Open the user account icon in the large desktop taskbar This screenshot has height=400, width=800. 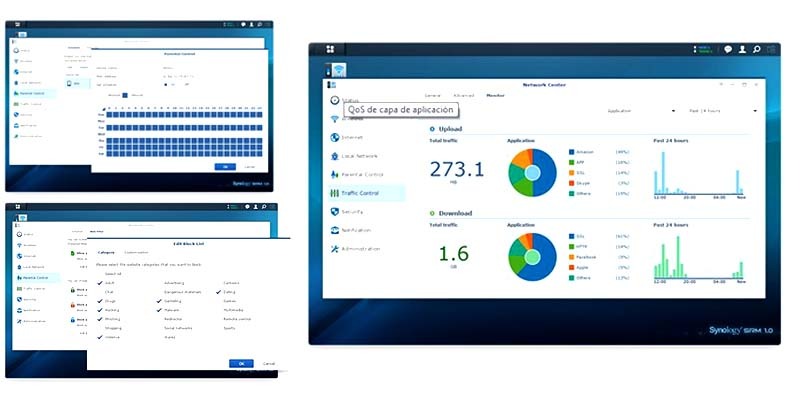(x=742, y=49)
